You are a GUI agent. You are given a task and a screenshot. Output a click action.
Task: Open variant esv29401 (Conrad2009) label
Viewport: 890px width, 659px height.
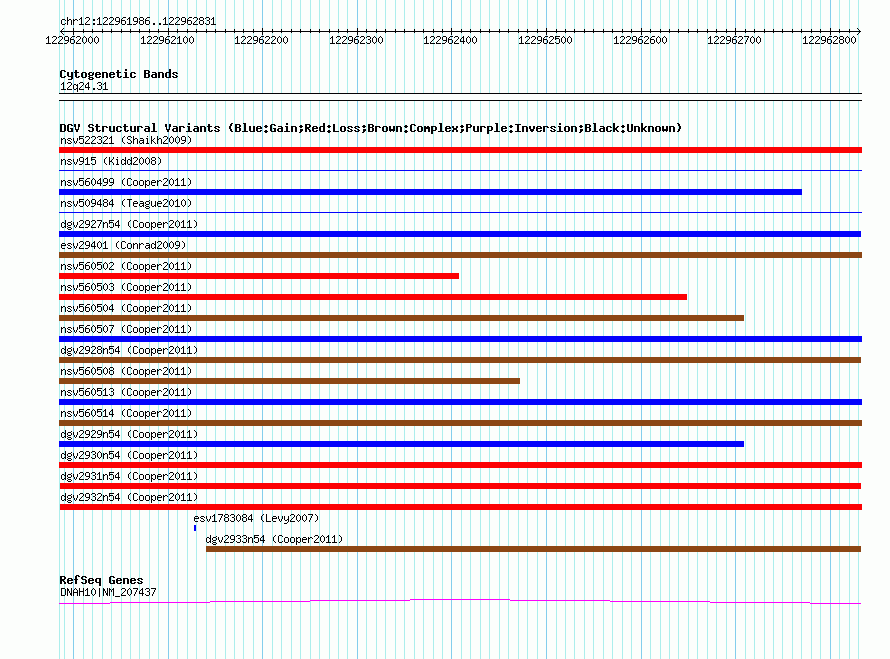(x=123, y=245)
